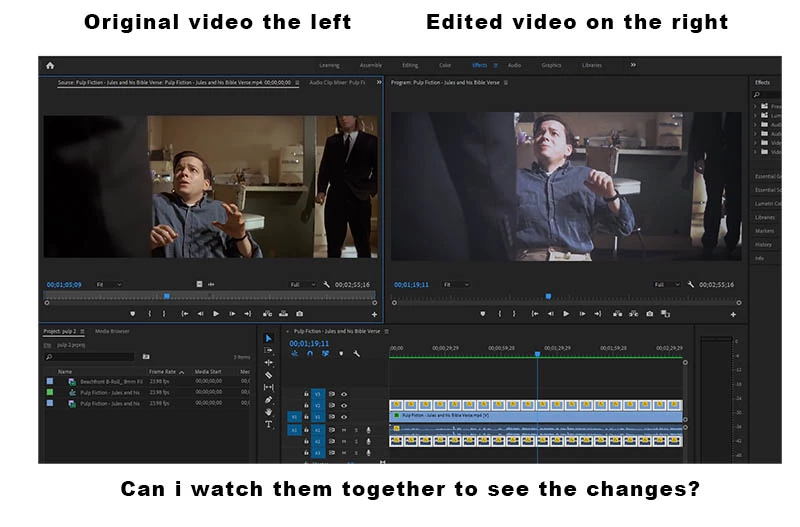The height and width of the screenshot is (527, 800).
Task: Open Lumetri Color side panel
Action: point(767,204)
